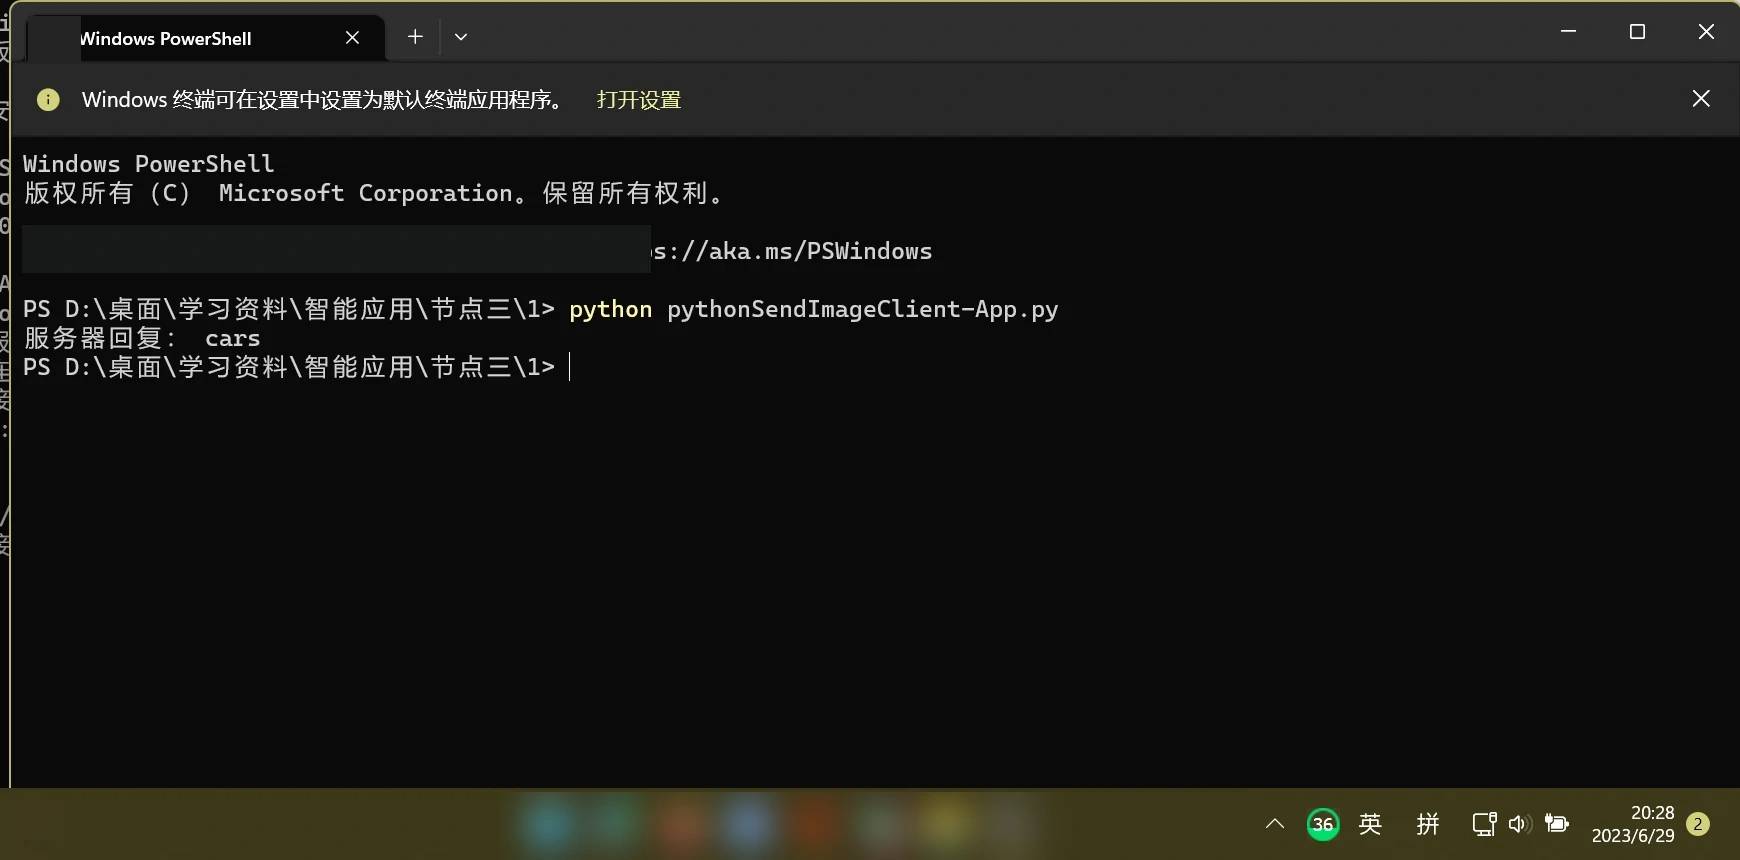
Task: Open the notification badge showing 2
Action: tap(1698, 824)
